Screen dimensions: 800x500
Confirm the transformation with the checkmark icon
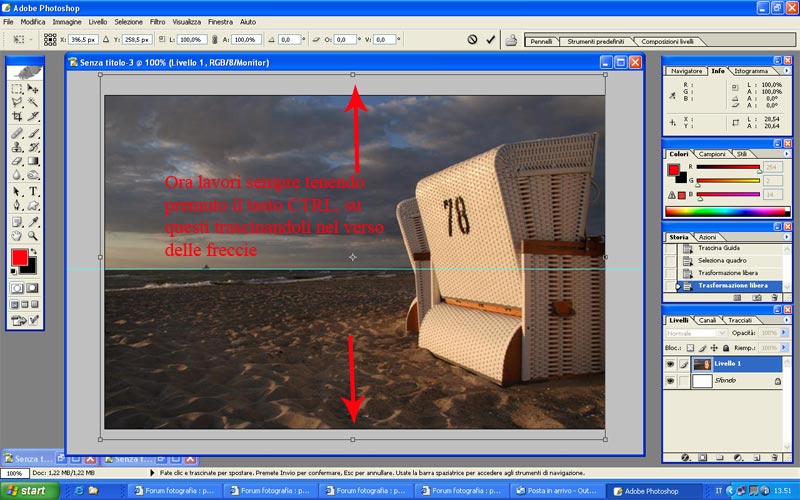click(490, 40)
